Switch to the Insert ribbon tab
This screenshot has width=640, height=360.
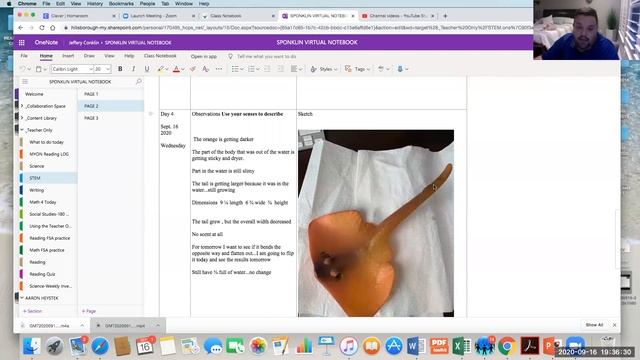(68, 56)
